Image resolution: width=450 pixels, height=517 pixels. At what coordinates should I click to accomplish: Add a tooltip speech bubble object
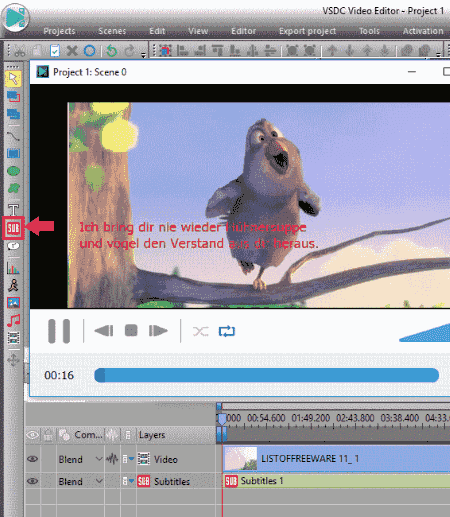click(x=13, y=246)
